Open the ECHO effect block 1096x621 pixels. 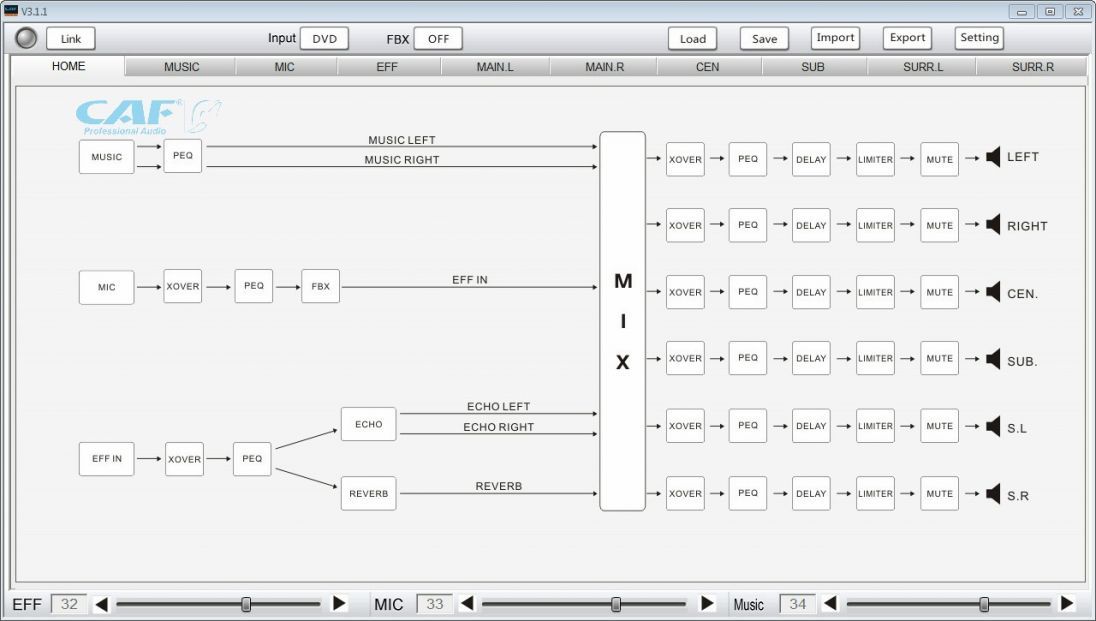click(368, 424)
